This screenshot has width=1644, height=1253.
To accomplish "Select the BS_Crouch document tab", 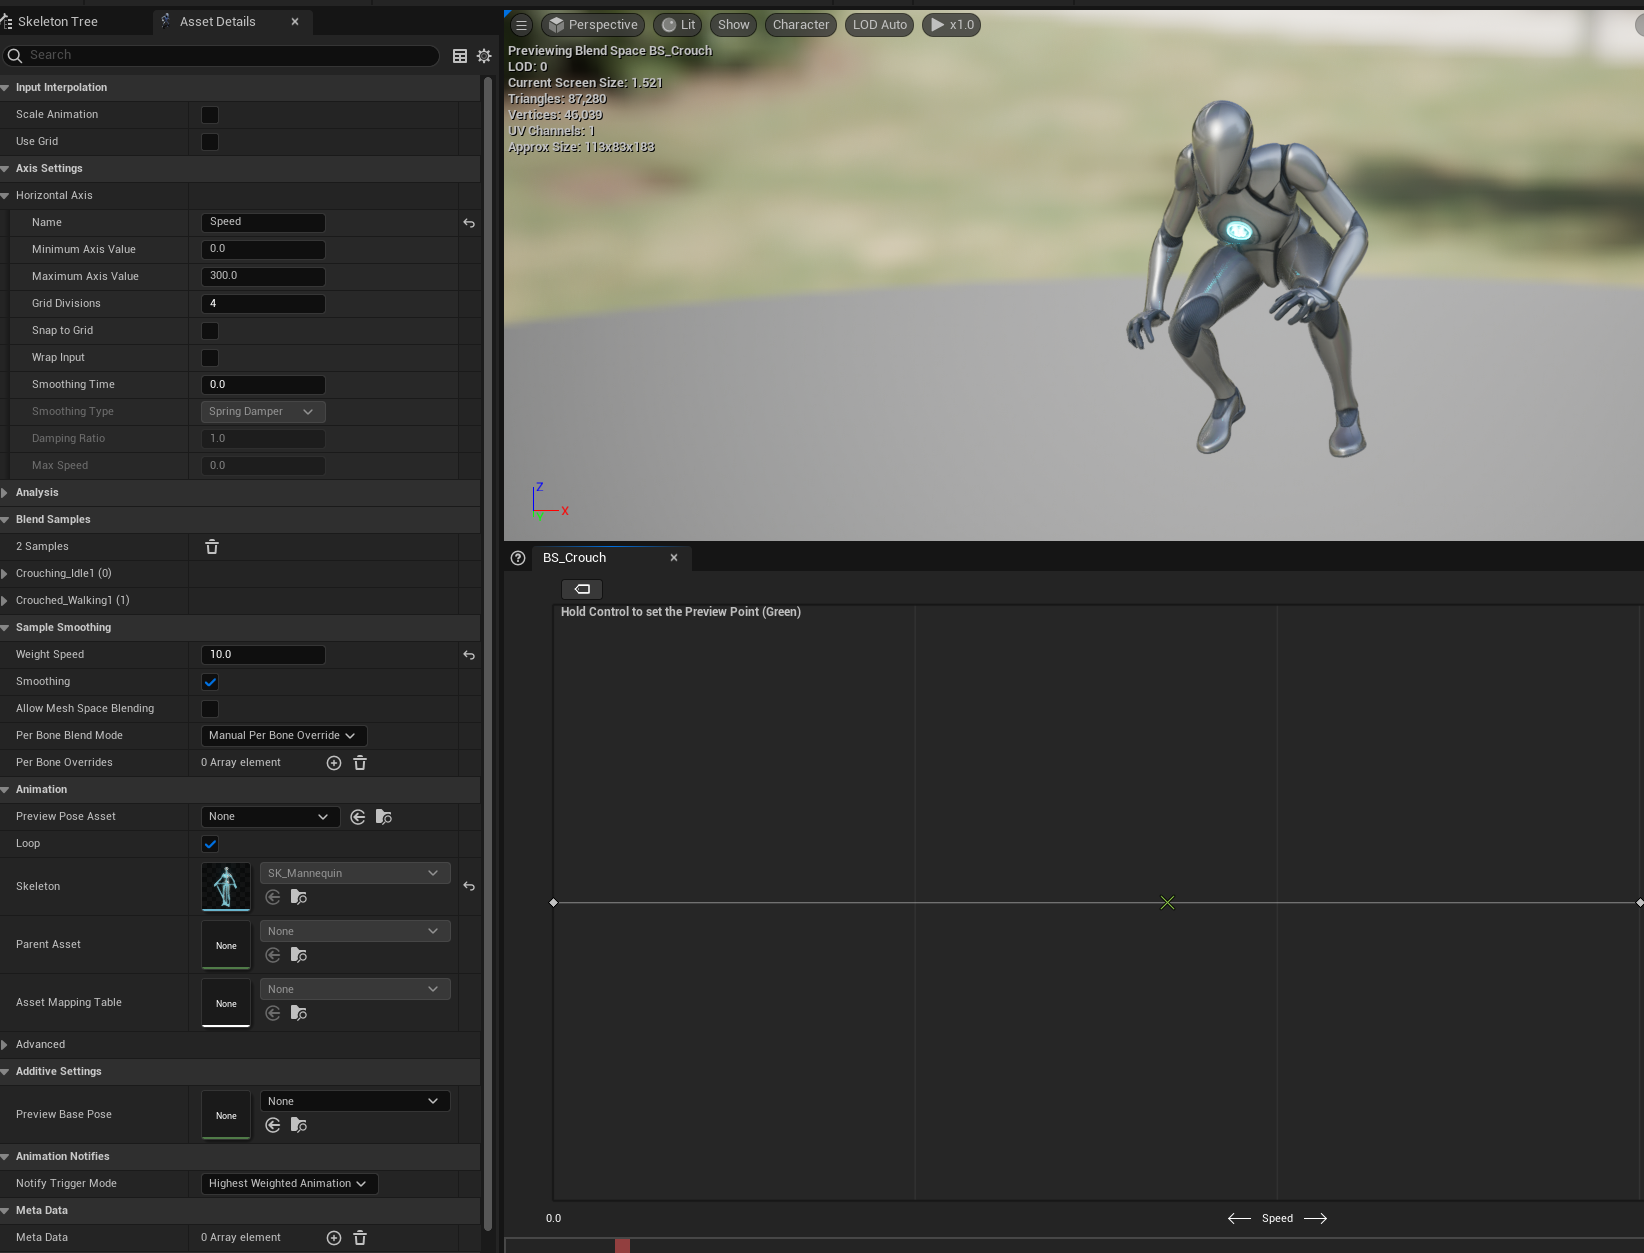I will point(575,558).
